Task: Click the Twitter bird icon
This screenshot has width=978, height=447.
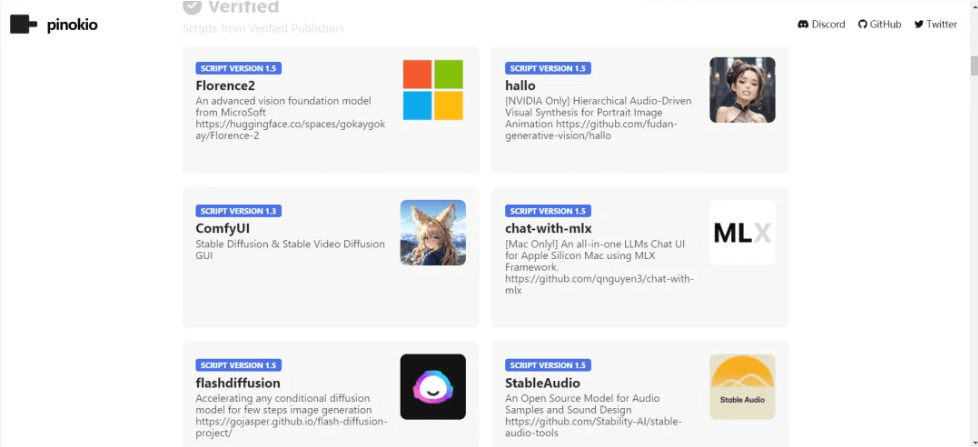Action: 919,24
